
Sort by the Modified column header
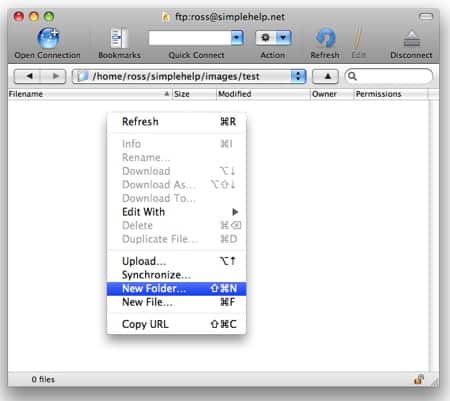(x=263, y=94)
